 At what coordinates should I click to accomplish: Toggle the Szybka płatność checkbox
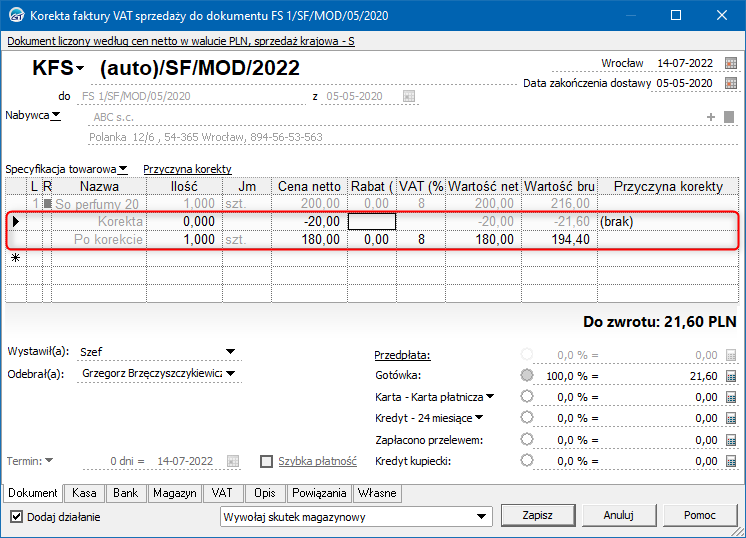click(x=266, y=461)
